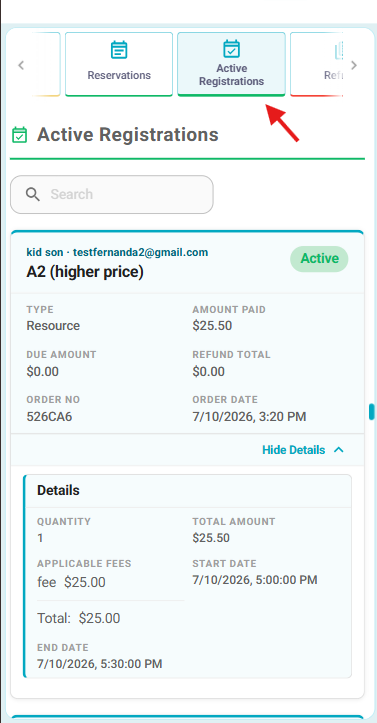Click the Active Registrations tab icon
The height and width of the screenshot is (723, 377).
pyautogui.click(x=231, y=48)
